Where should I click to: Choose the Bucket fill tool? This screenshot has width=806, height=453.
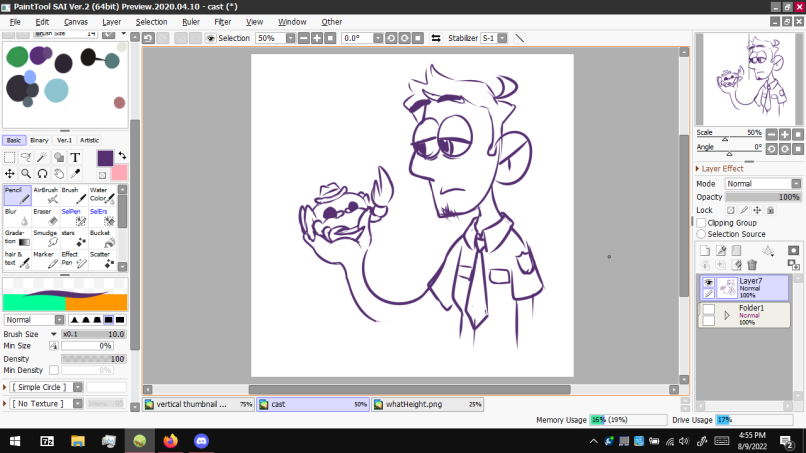(x=101, y=238)
